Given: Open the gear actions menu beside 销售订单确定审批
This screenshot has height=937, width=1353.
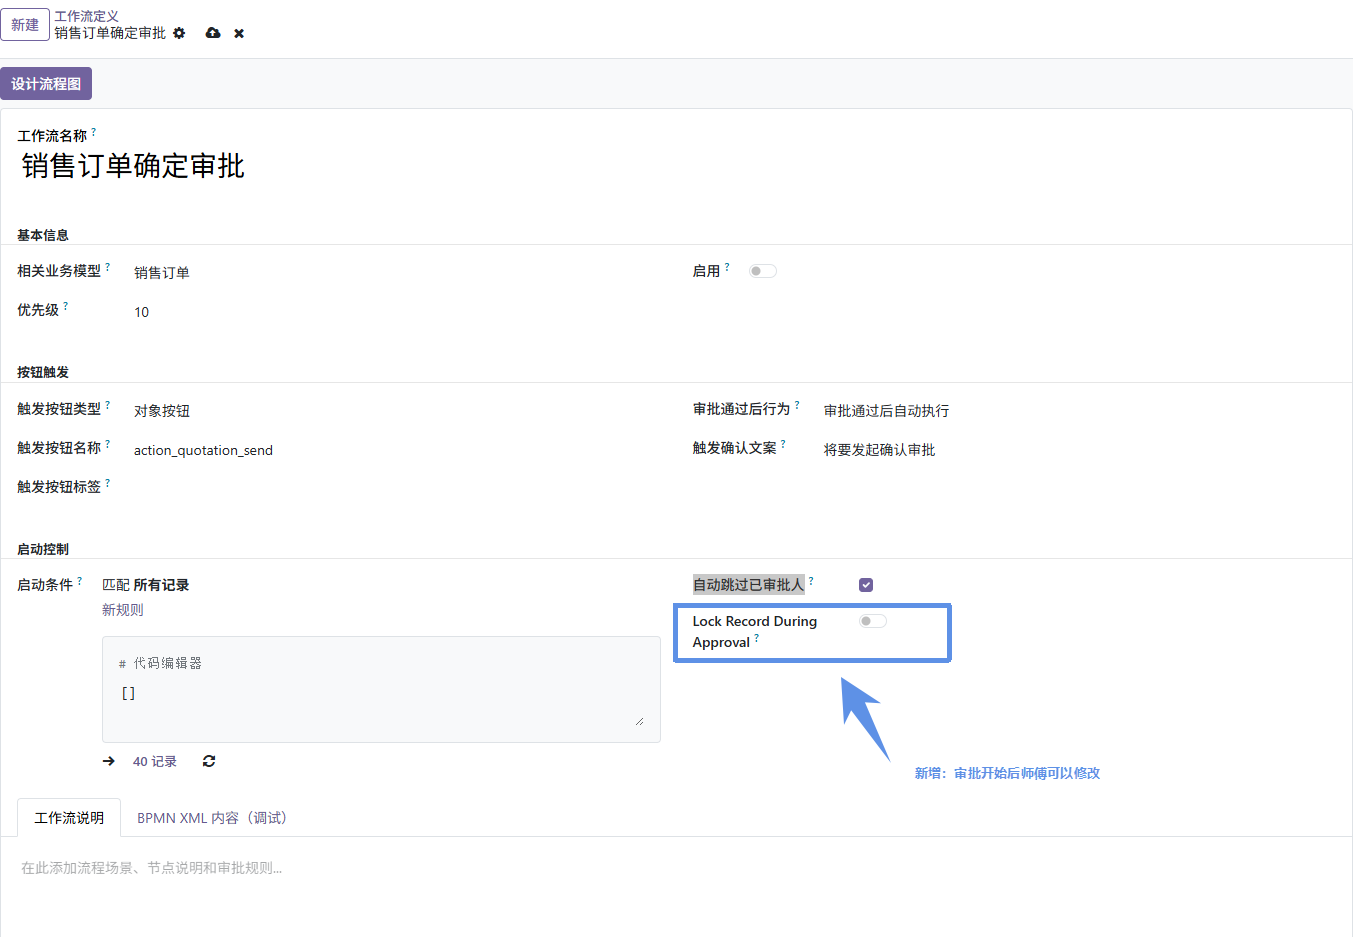Looking at the screenshot, I should [x=179, y=33].
